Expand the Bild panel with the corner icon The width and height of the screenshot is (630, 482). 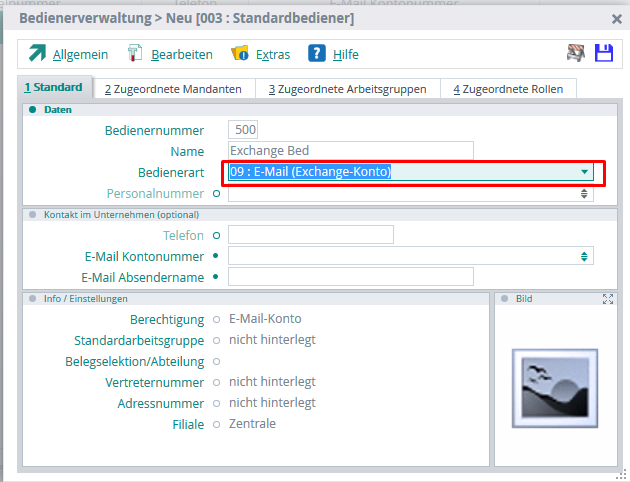click(x=607, y=299)
